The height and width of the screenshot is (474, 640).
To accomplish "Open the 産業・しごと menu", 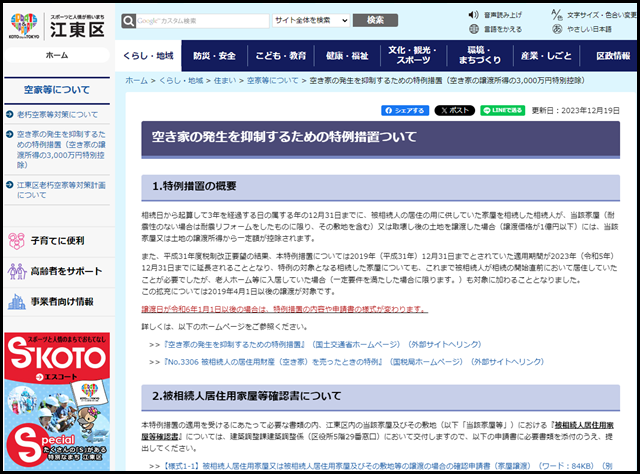I will 546,56.
